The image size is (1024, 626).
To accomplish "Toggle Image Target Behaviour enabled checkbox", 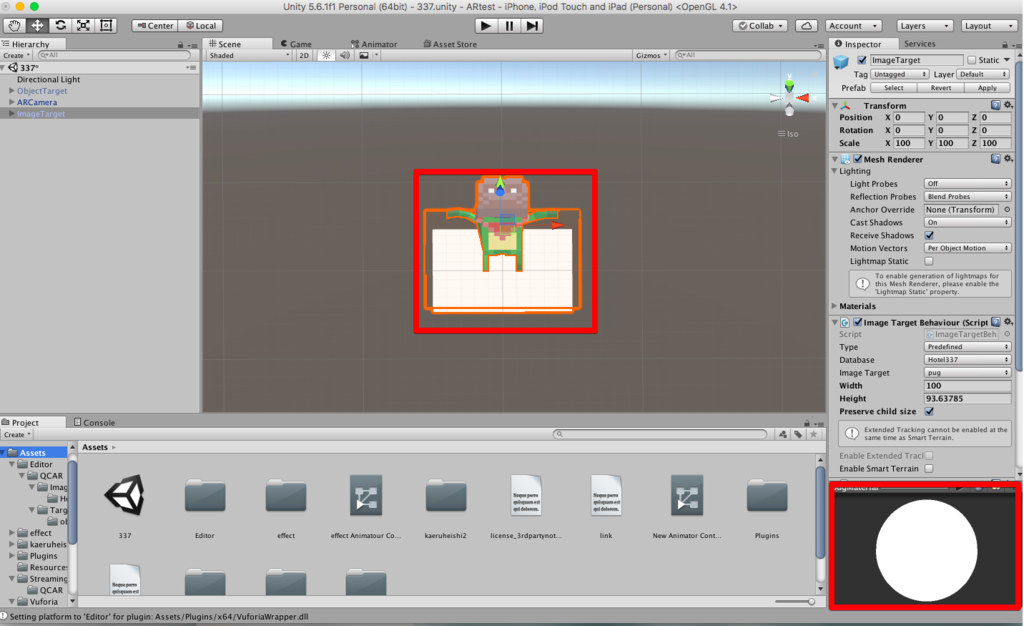I will (857, 322).
